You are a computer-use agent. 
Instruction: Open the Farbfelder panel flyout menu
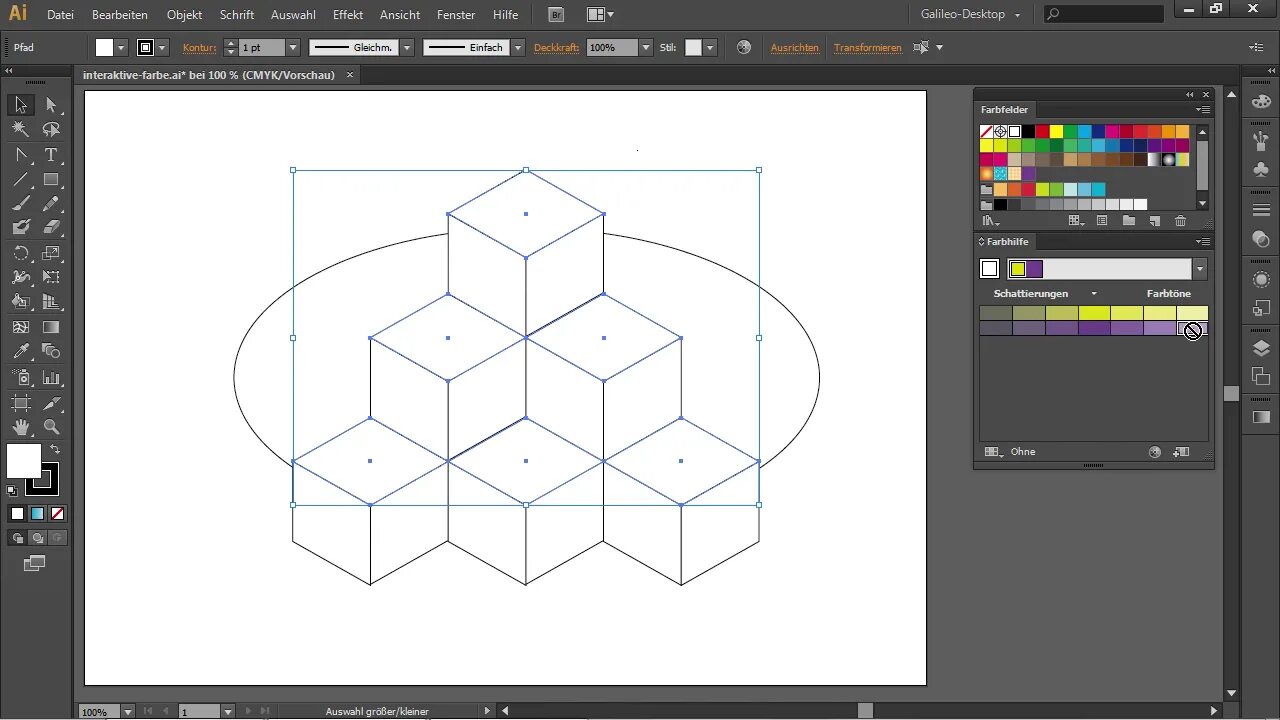pyautogui.click(x=1203, y=110)
